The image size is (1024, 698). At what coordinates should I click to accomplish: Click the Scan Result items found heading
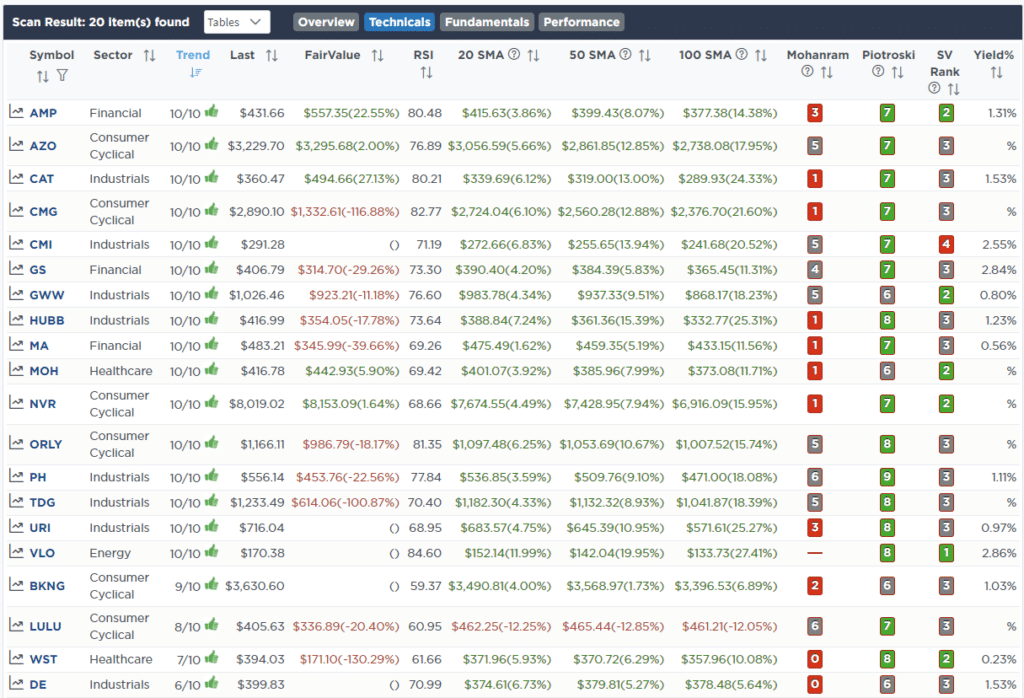(x=101, y=22)
